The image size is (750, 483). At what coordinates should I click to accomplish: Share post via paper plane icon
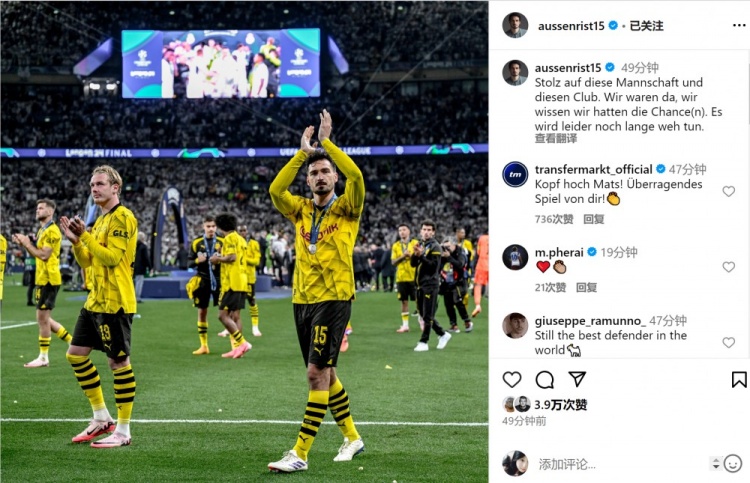577,379
